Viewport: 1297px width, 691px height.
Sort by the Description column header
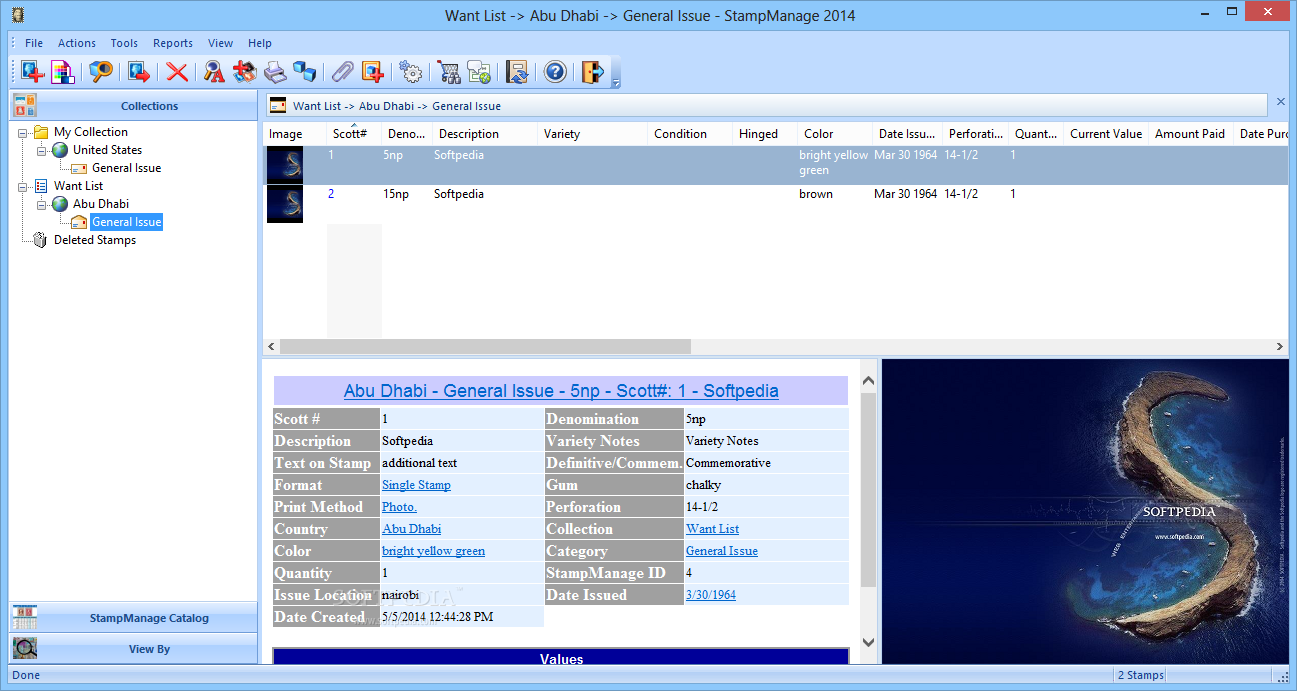pyautogui.click(x=485, y=134)
